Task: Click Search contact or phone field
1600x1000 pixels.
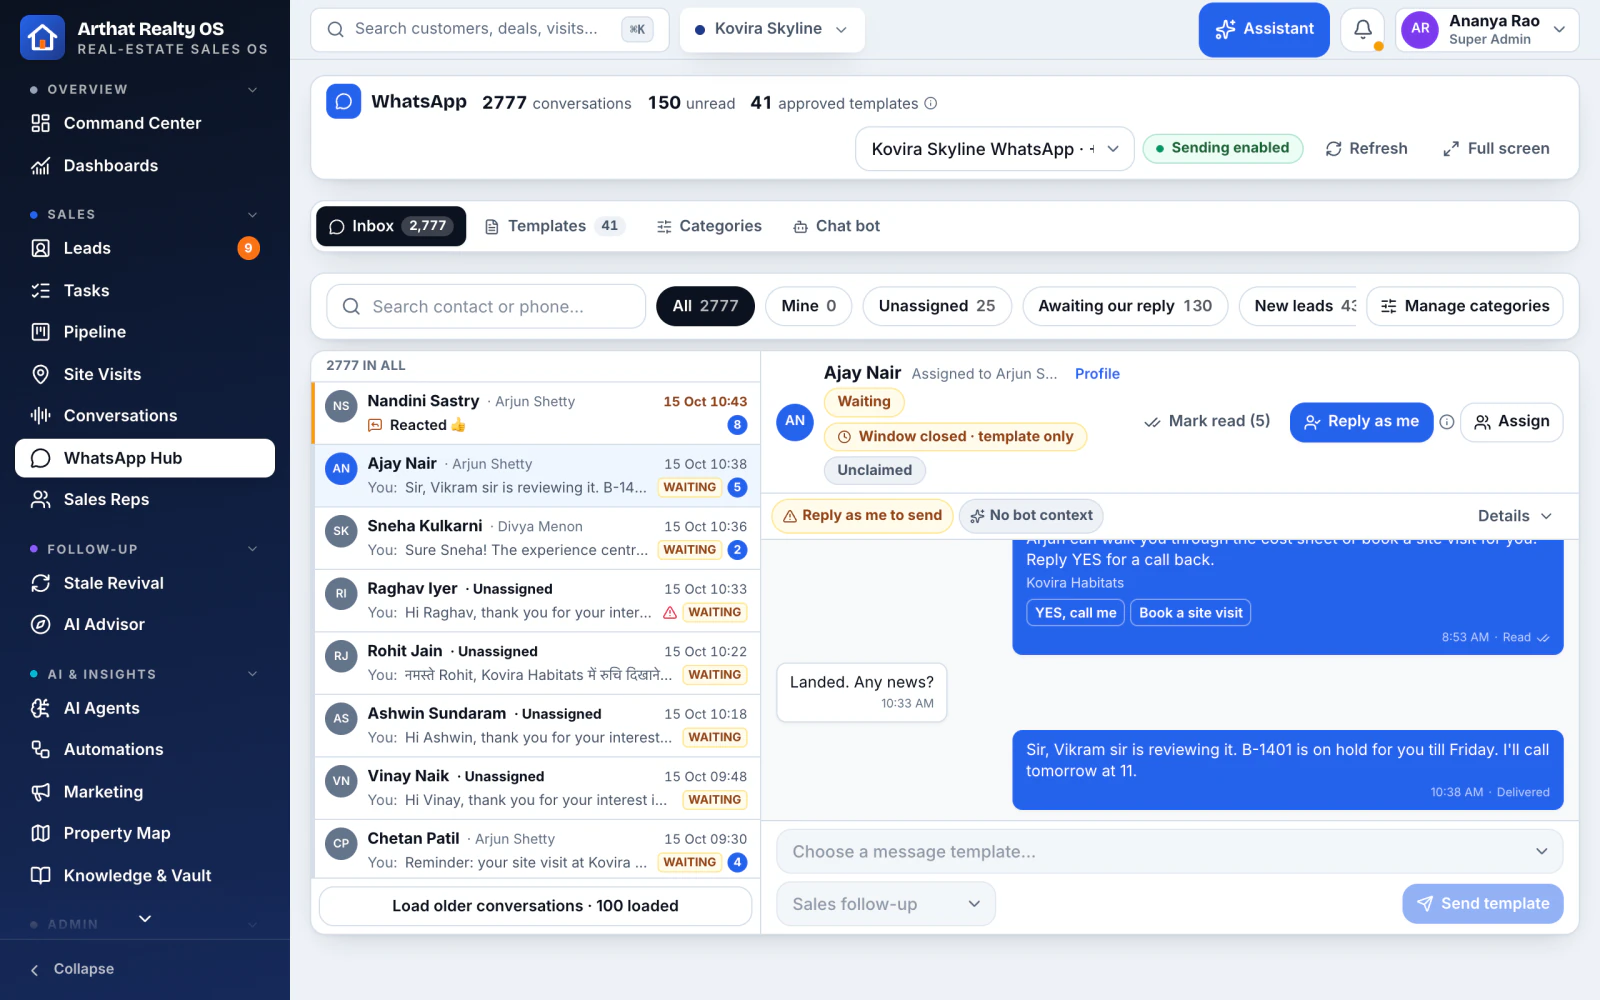Action: coord(486,306)
